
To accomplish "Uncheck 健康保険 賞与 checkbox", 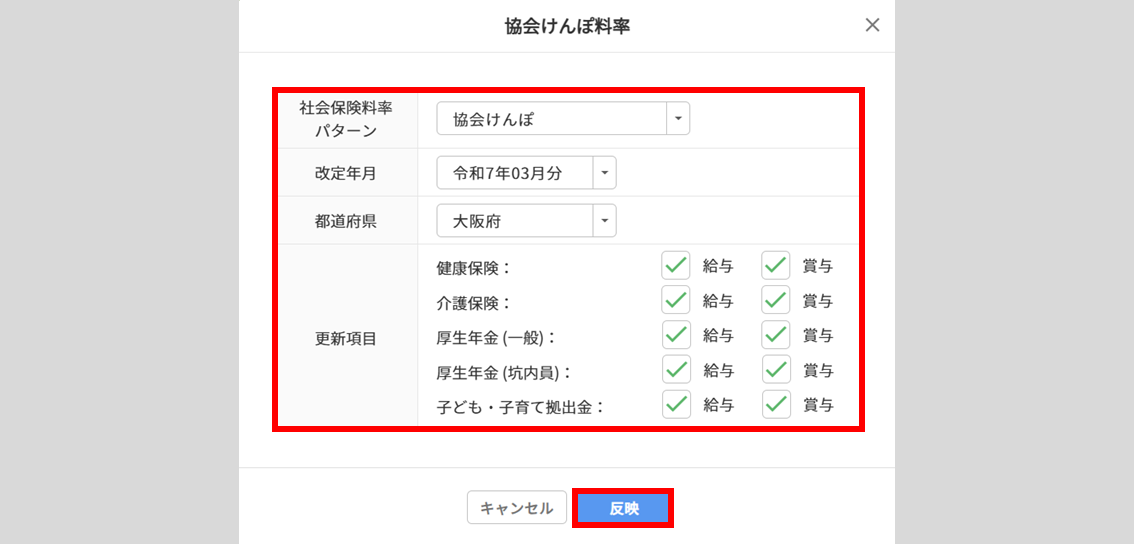I will tap(776, 265).
